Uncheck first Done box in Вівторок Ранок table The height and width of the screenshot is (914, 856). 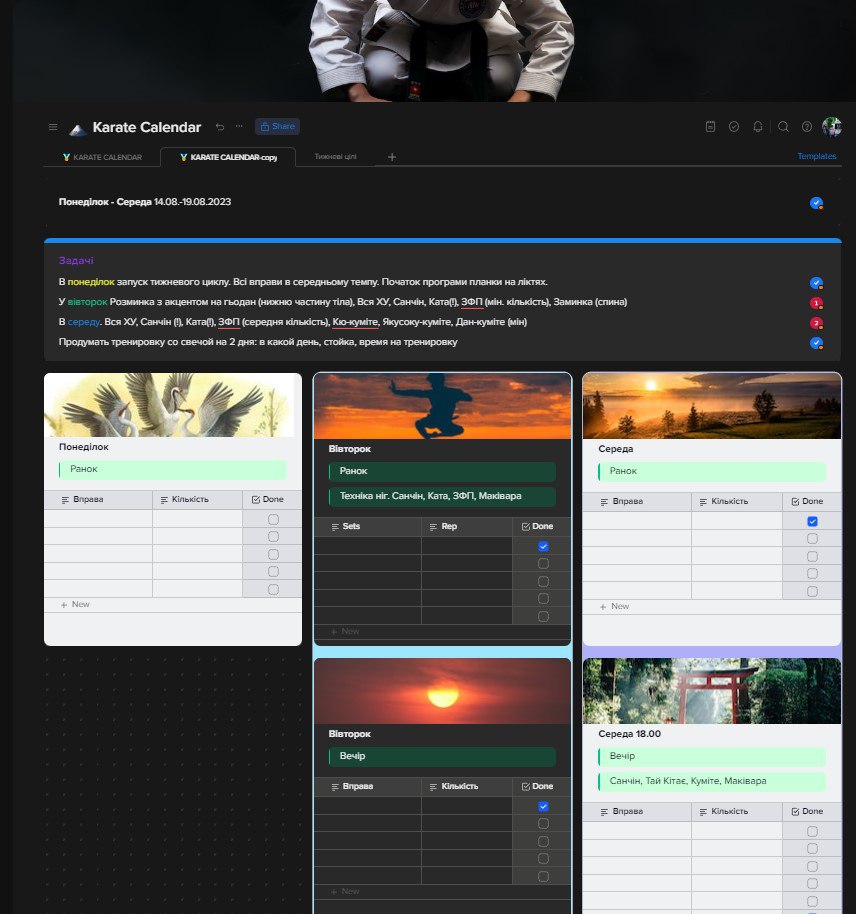[543, 547]
